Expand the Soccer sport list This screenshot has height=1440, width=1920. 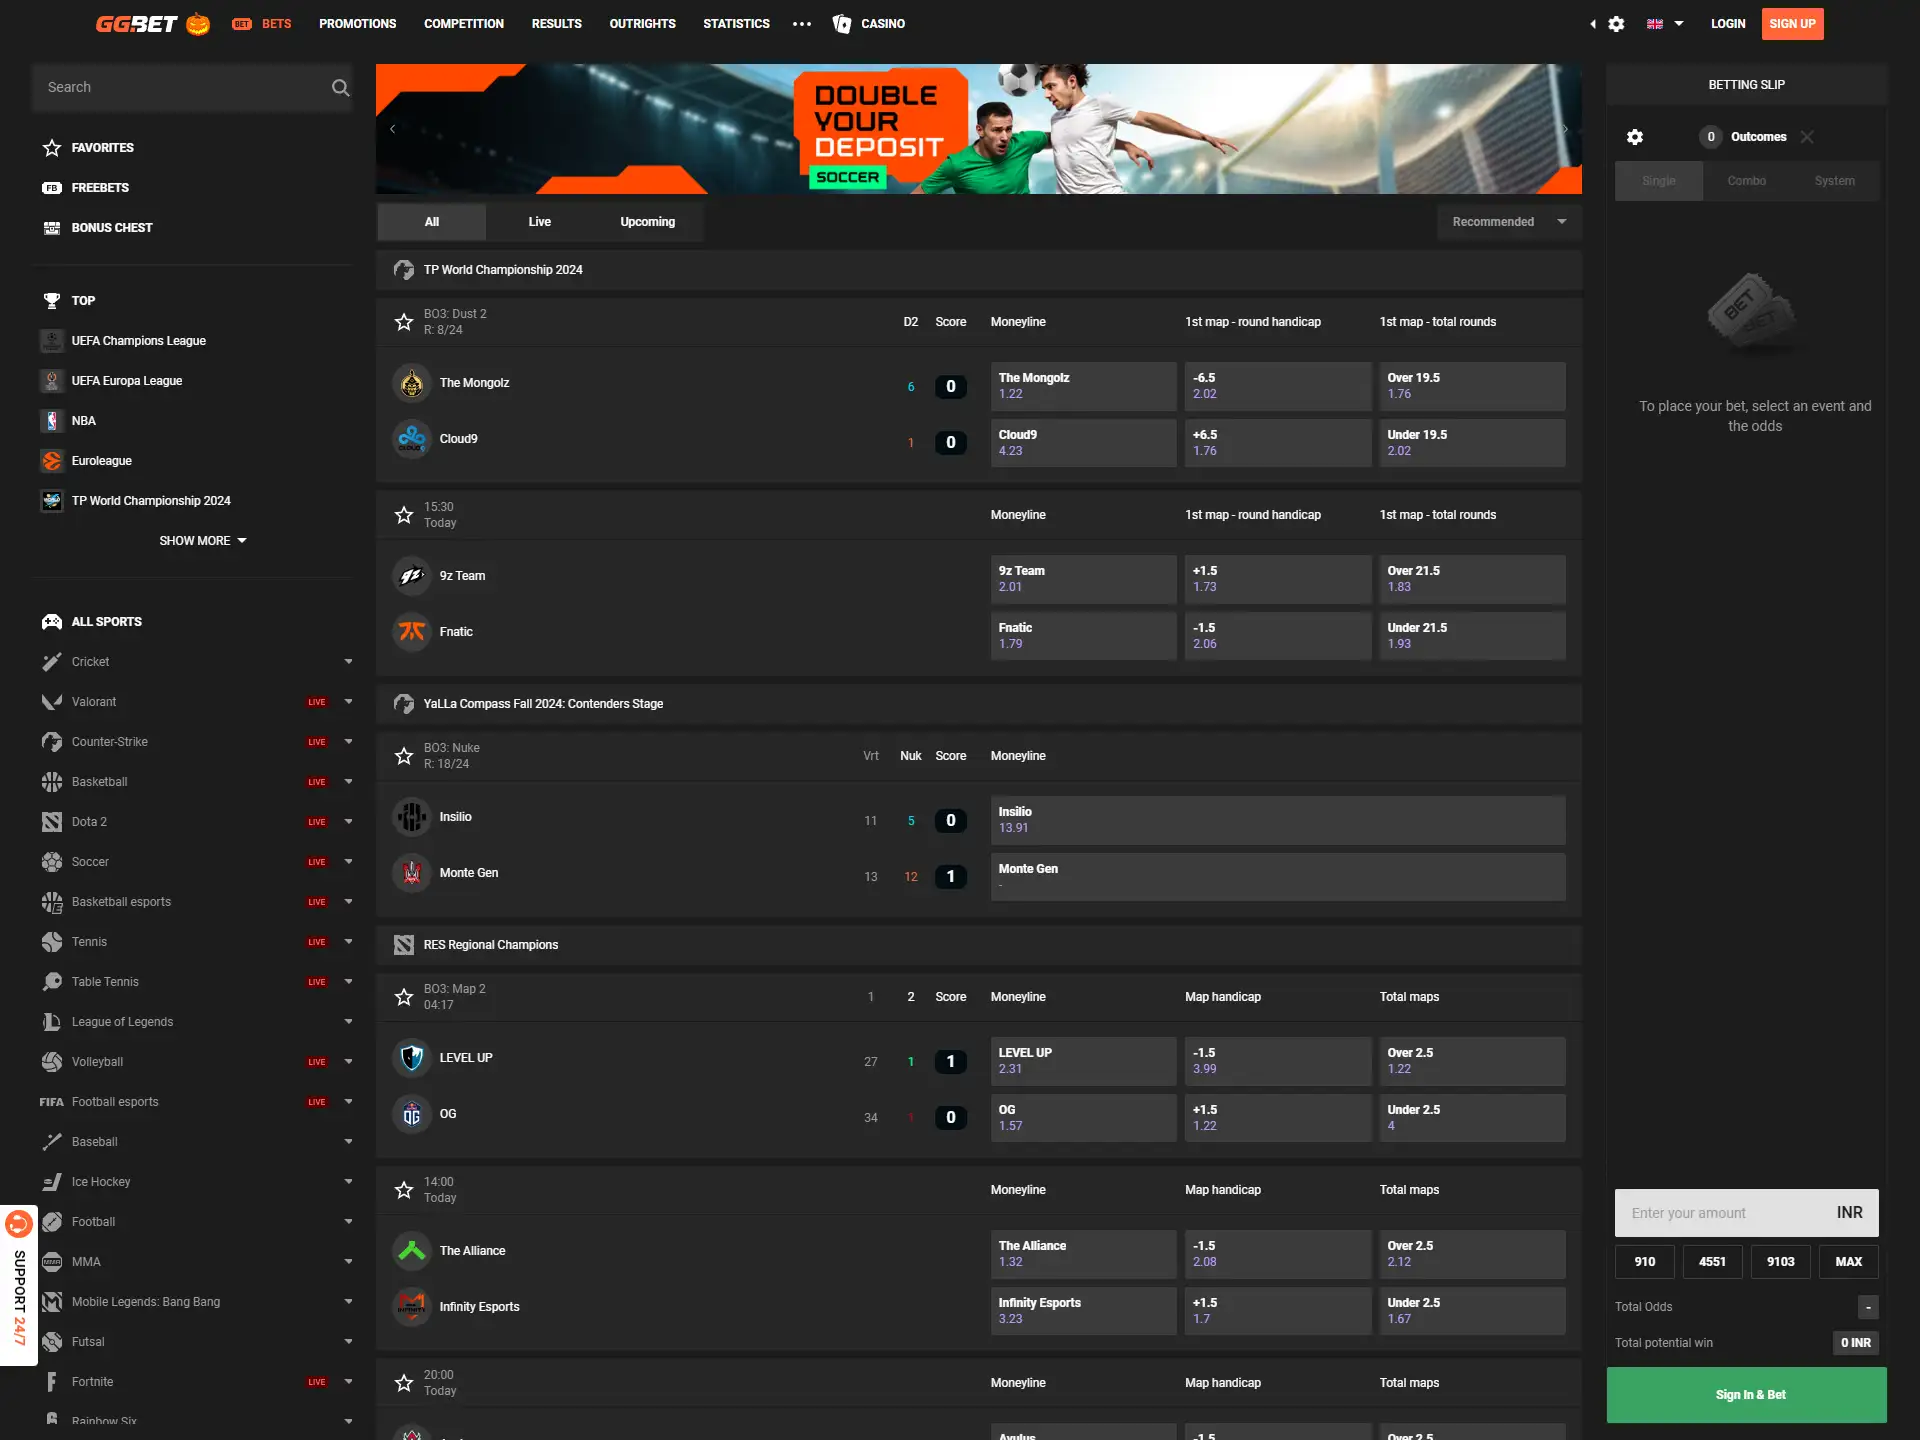click(348, 862)
